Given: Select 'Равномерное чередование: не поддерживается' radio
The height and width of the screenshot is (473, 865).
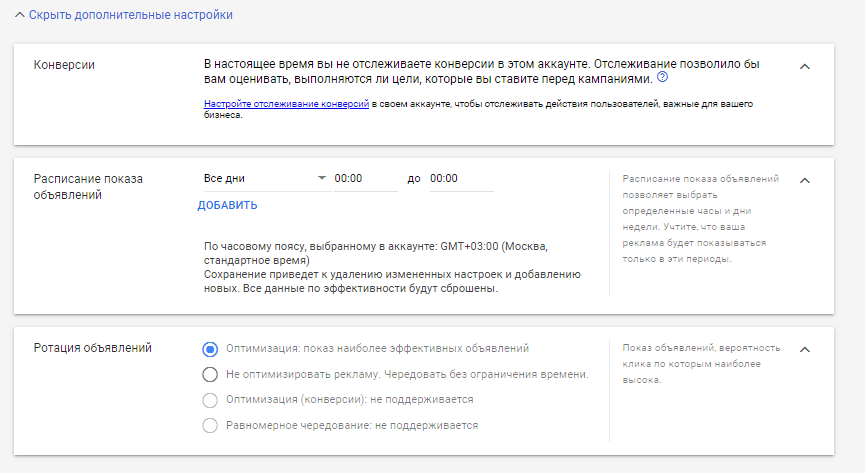Looking at the screenshot, I should pos(210,426).
